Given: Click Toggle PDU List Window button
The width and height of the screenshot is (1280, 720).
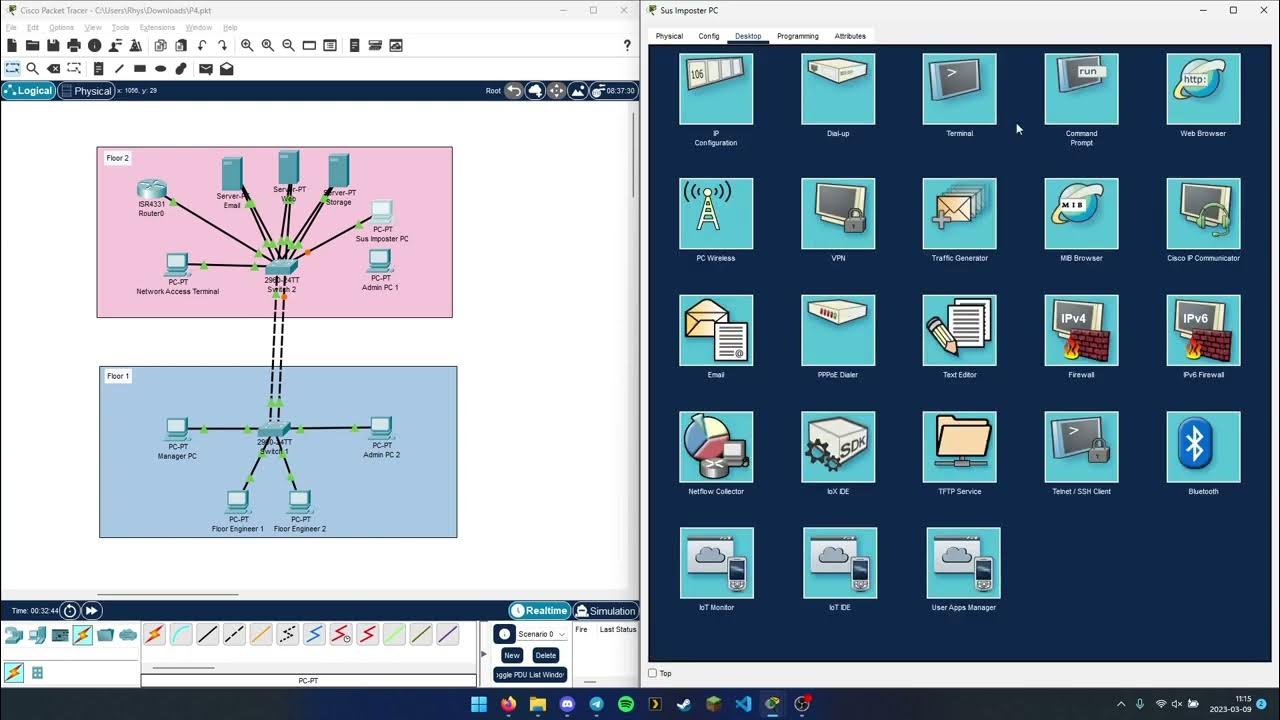Looking at the screenshot, I should tap(530, 675).
